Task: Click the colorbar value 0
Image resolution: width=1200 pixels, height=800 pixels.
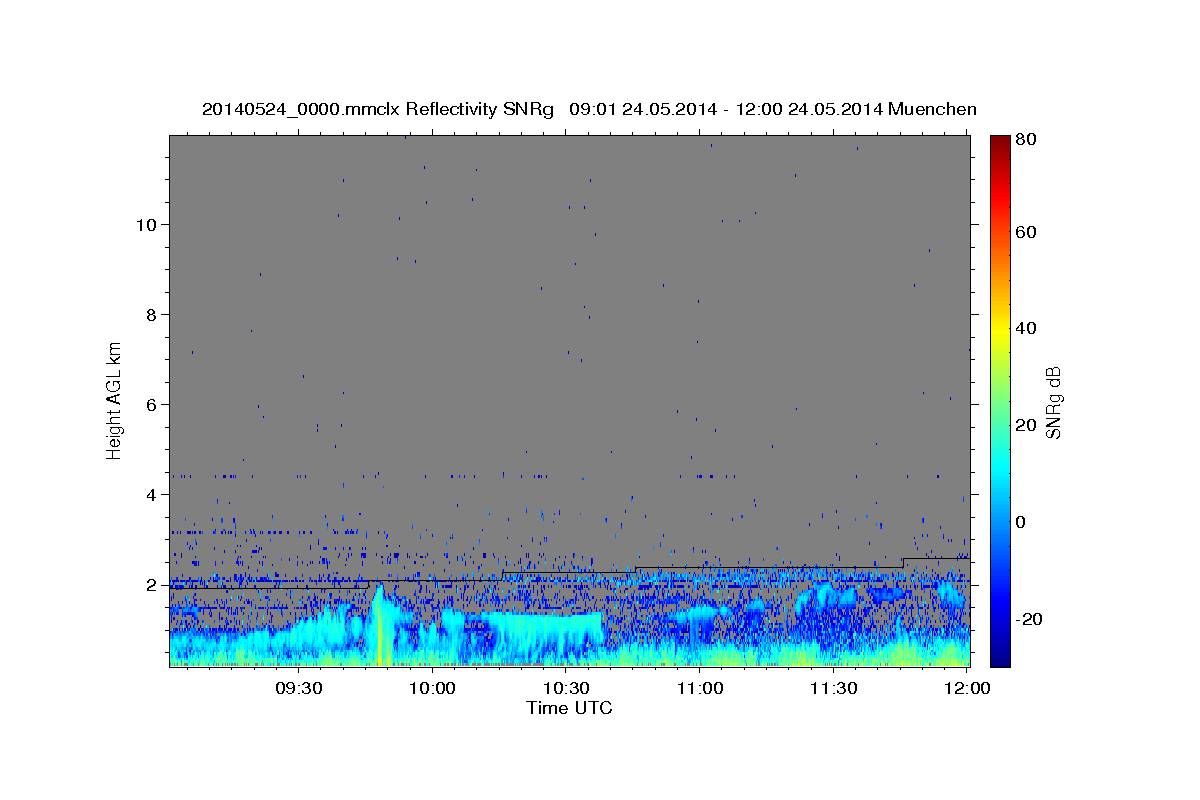Action: (x=1023, y=522)
